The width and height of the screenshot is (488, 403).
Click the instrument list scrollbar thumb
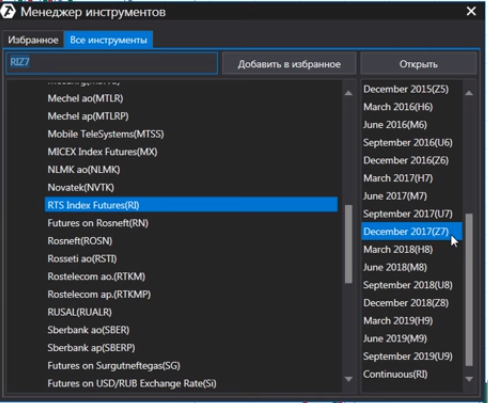(x=349, y=244)
